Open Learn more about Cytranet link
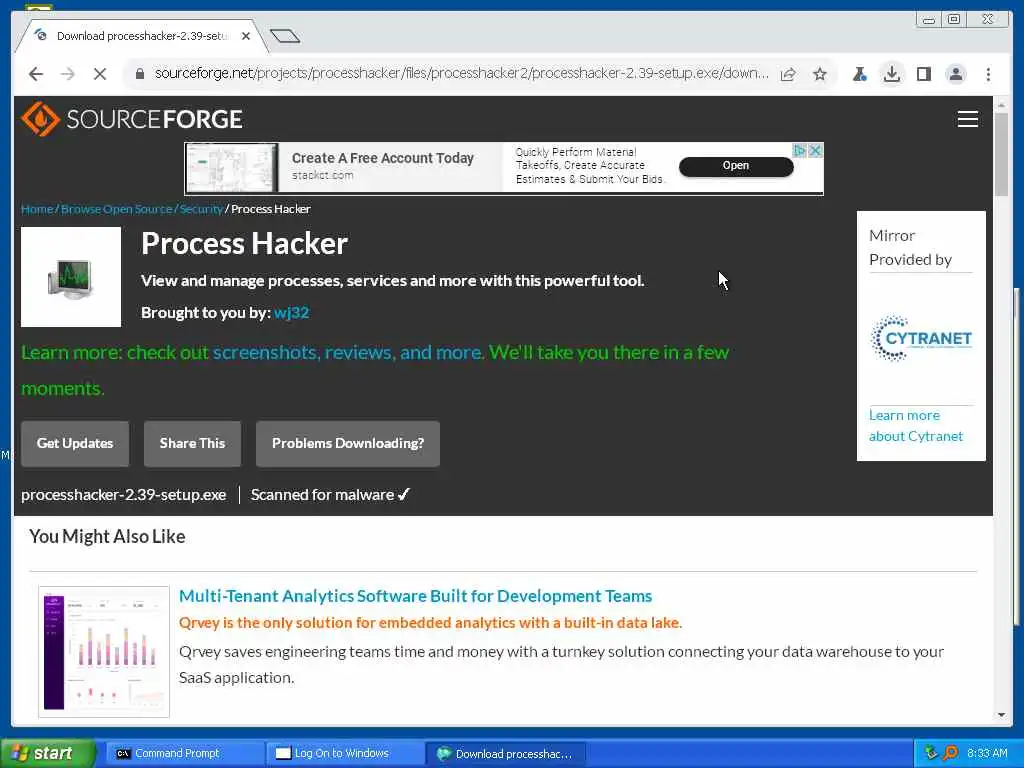 pos(916,426)
